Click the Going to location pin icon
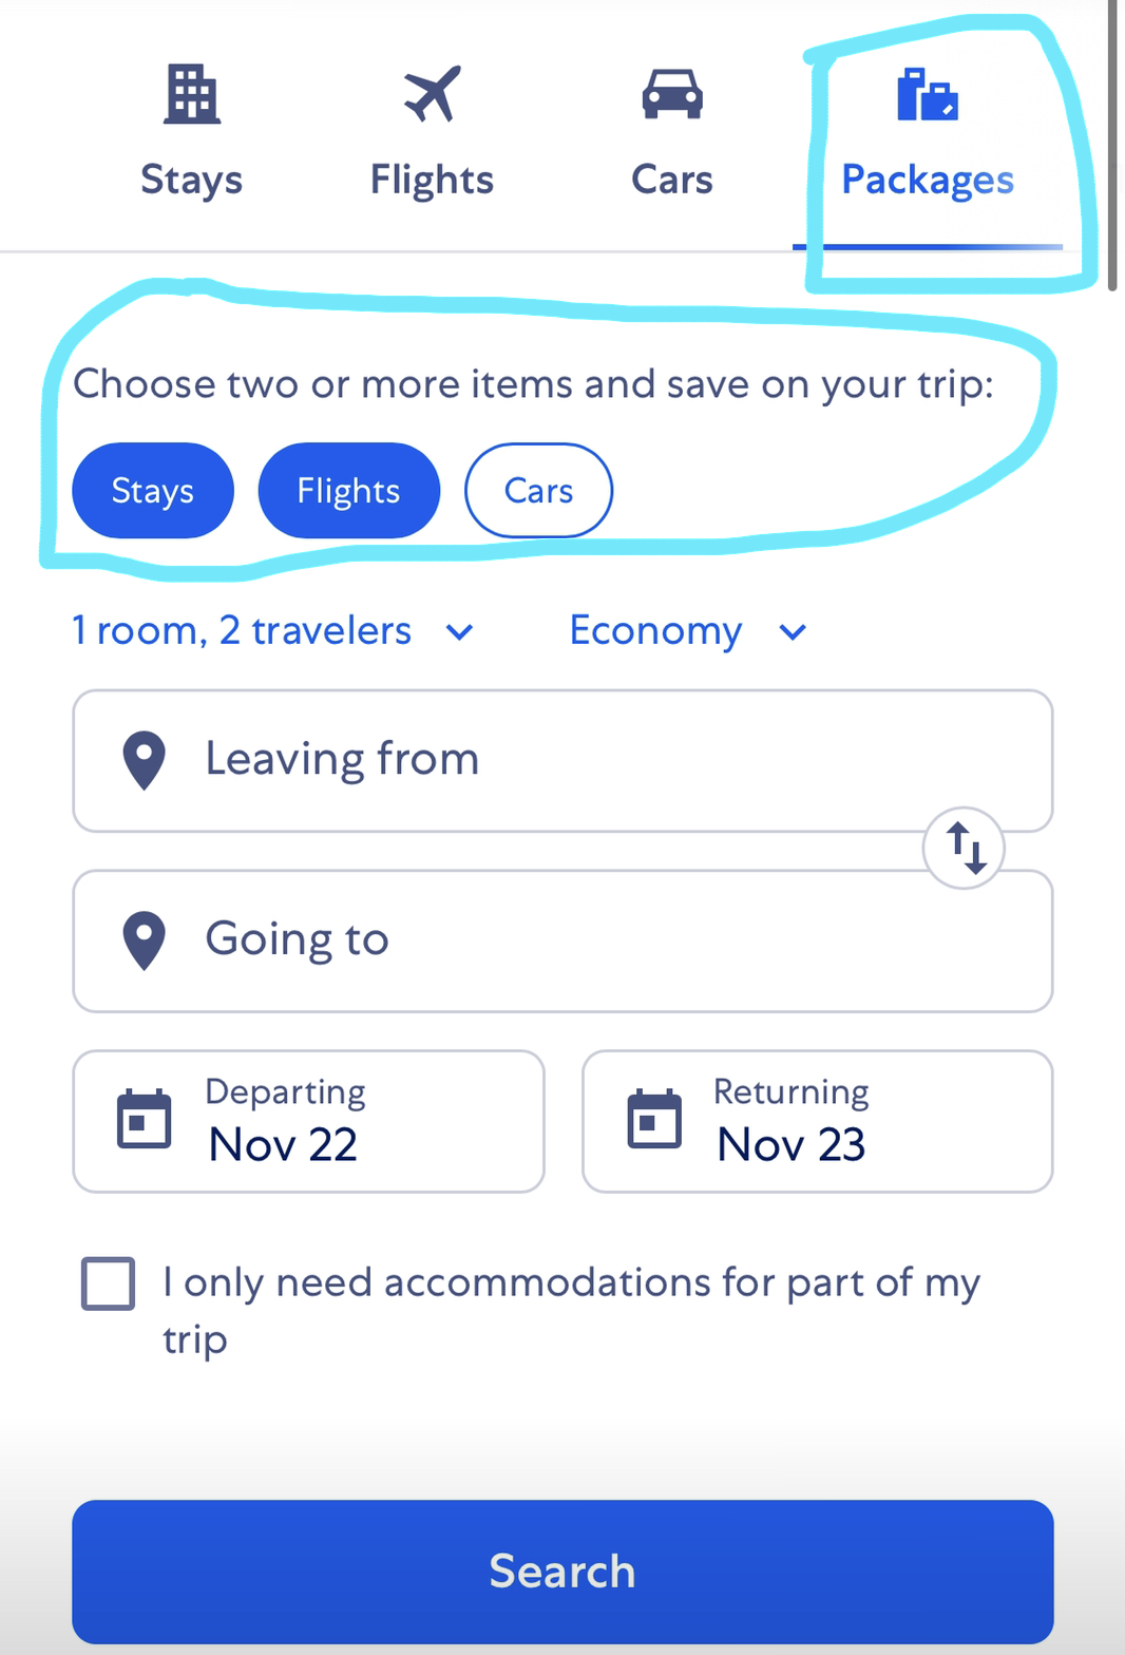Viewport: 1125px width, 1655px height. click(144, 940)
